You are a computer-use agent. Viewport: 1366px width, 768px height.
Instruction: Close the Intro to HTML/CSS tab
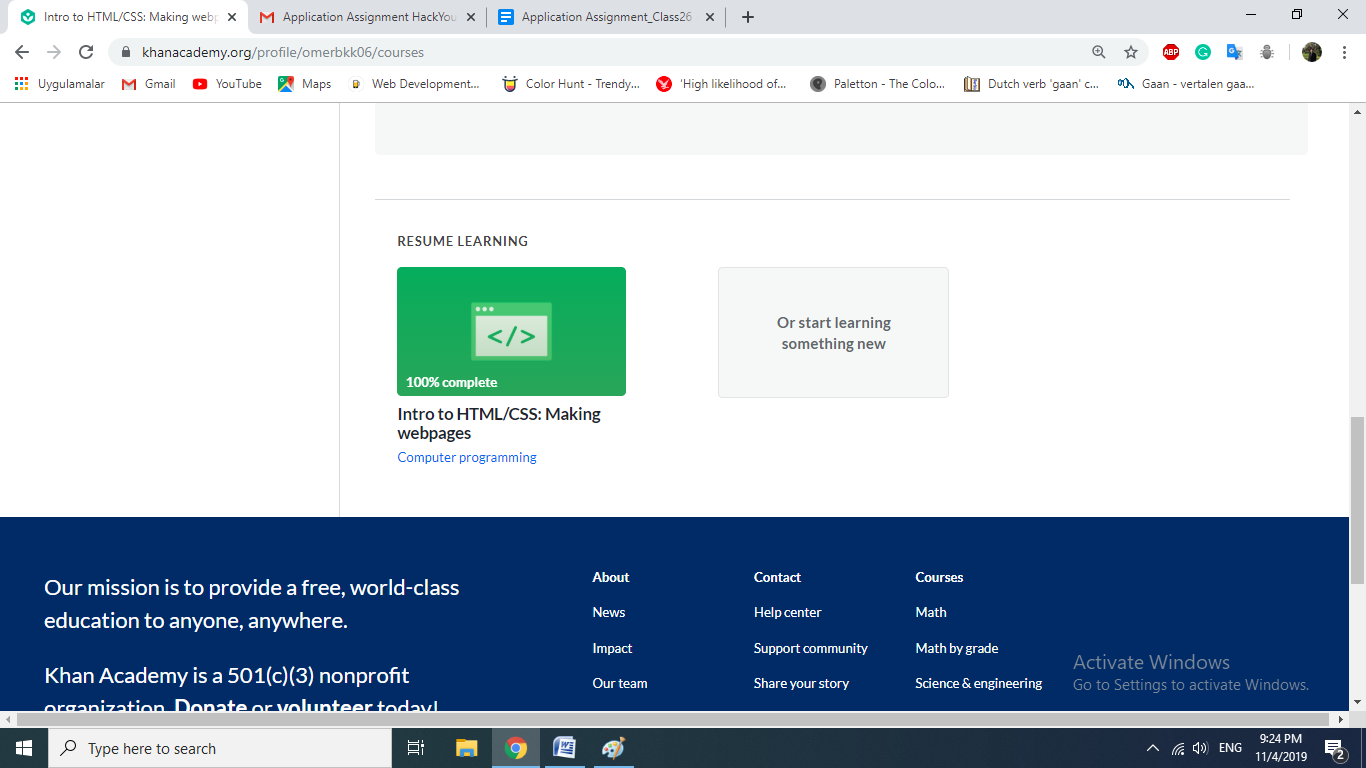(x=232, y=17)
